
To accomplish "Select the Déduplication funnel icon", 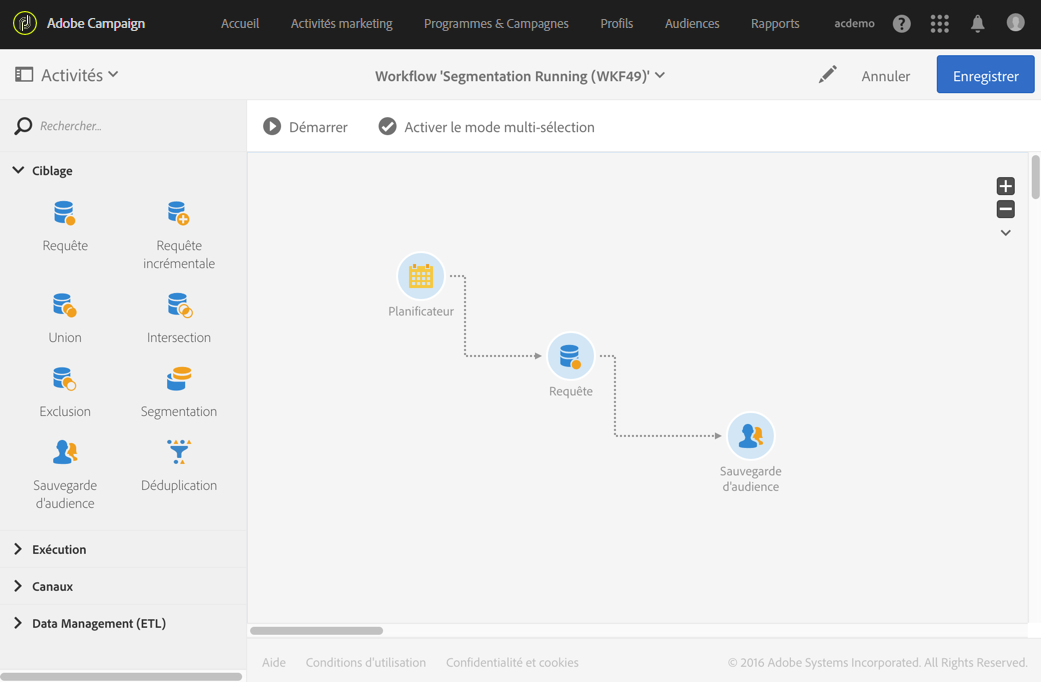I will [x=179, y=453].
